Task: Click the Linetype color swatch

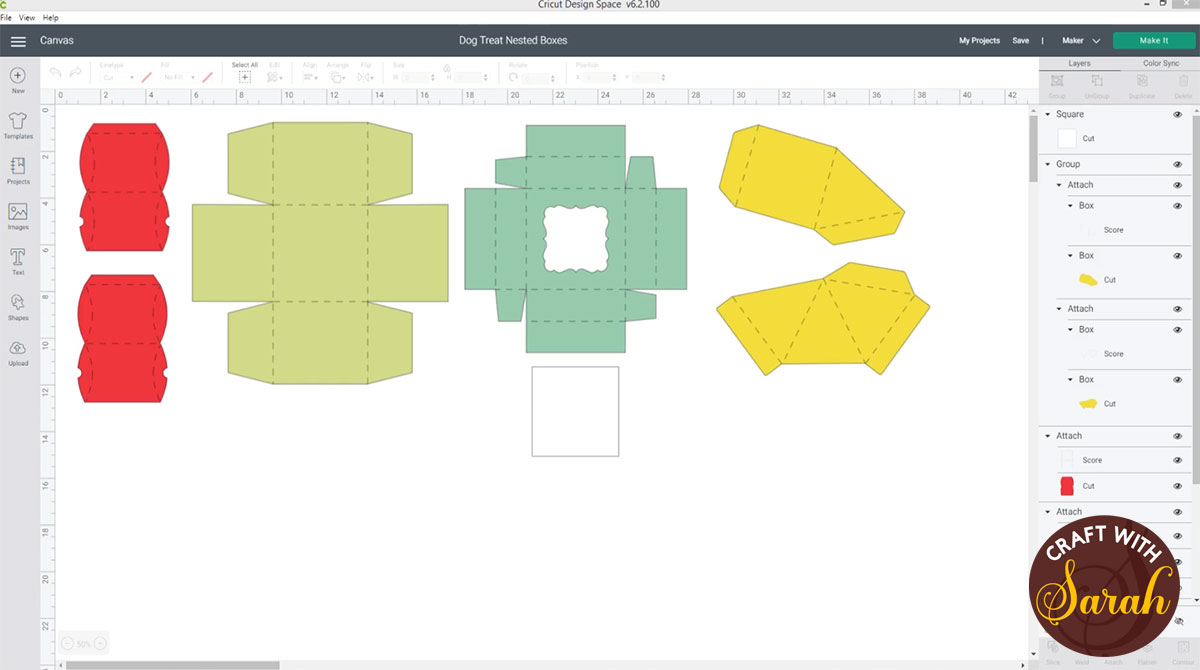Action: (146, 77)
